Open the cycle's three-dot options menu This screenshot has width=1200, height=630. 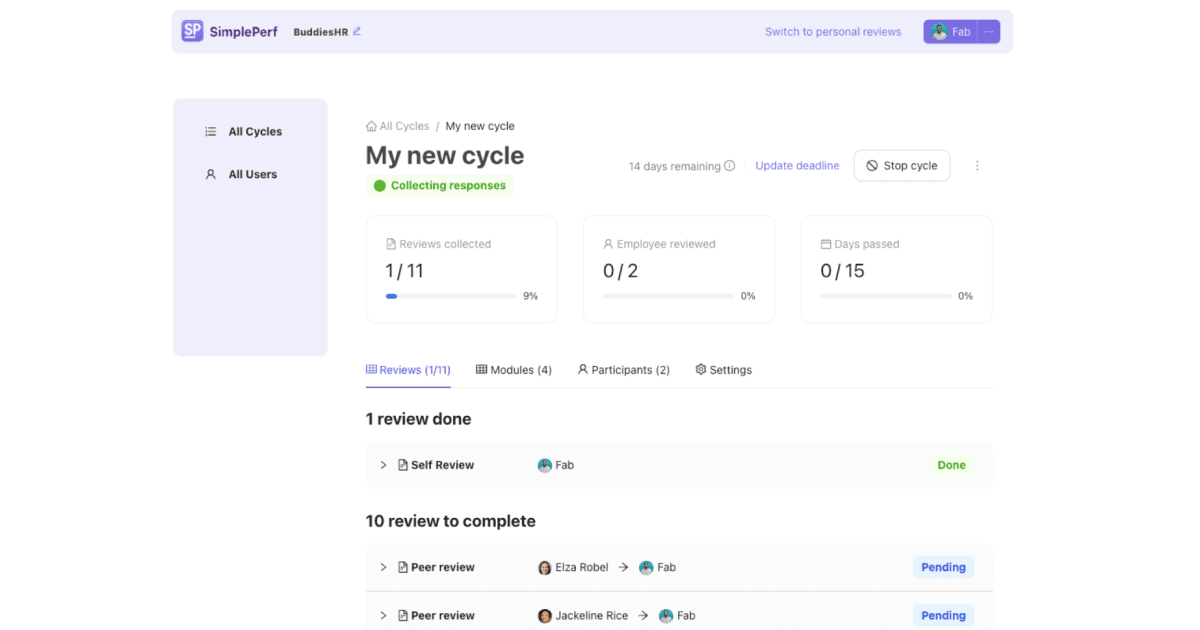pos(977,166)
